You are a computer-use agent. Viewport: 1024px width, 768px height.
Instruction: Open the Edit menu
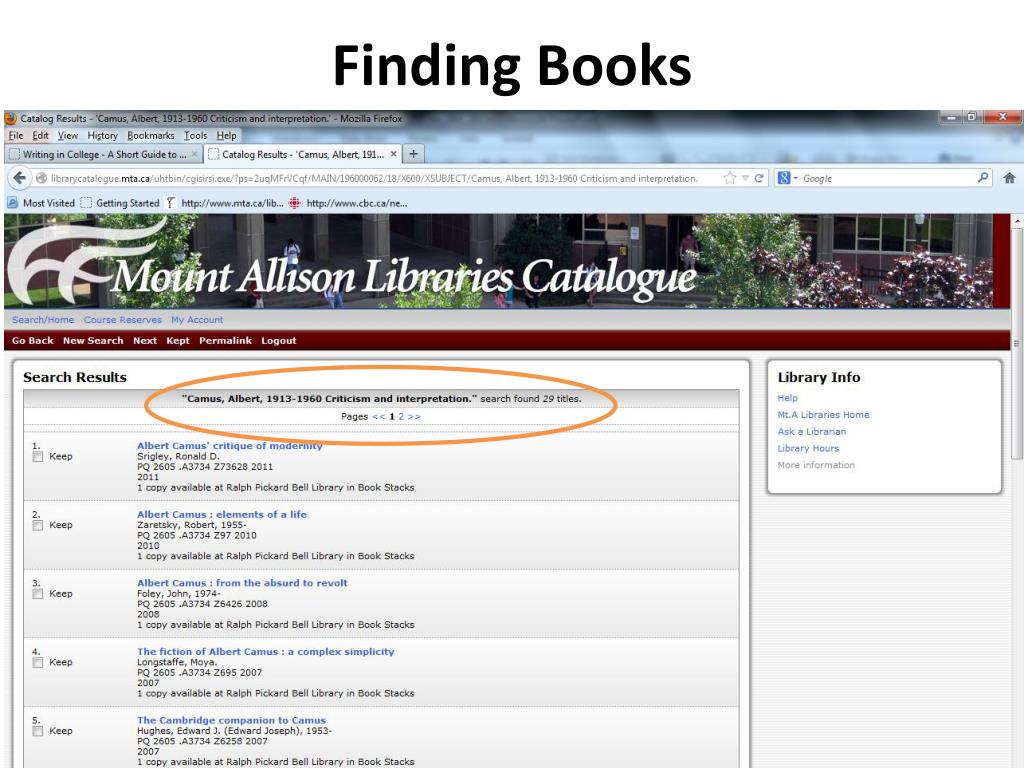(x=40, y=136)
